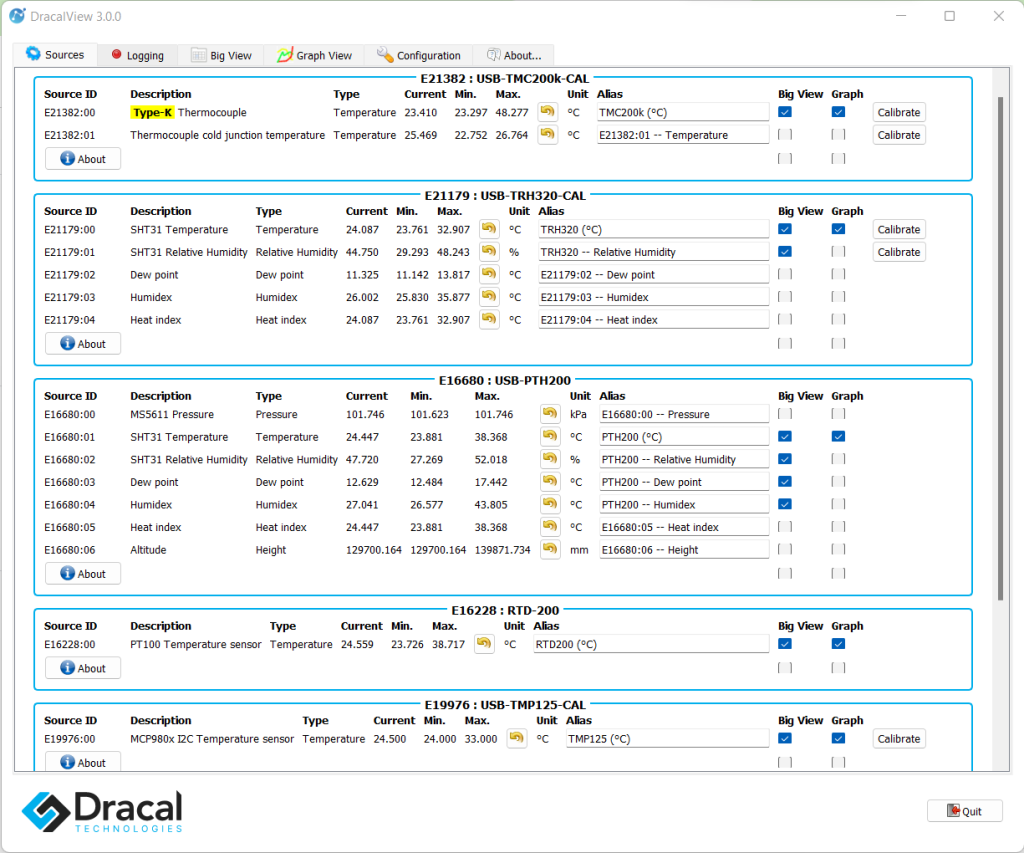Edit the PTH200 -- Humidex alias field
Image resolution: width=1024 pixels, height=853 pixels.
coord(684,504)
